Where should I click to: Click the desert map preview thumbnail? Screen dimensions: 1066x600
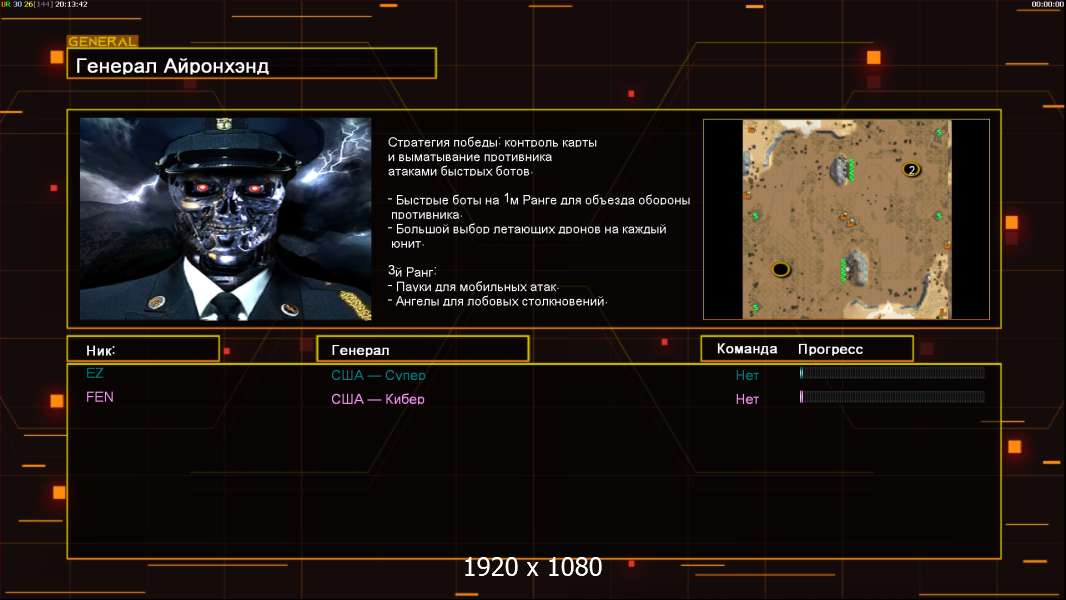pos(846,219)
